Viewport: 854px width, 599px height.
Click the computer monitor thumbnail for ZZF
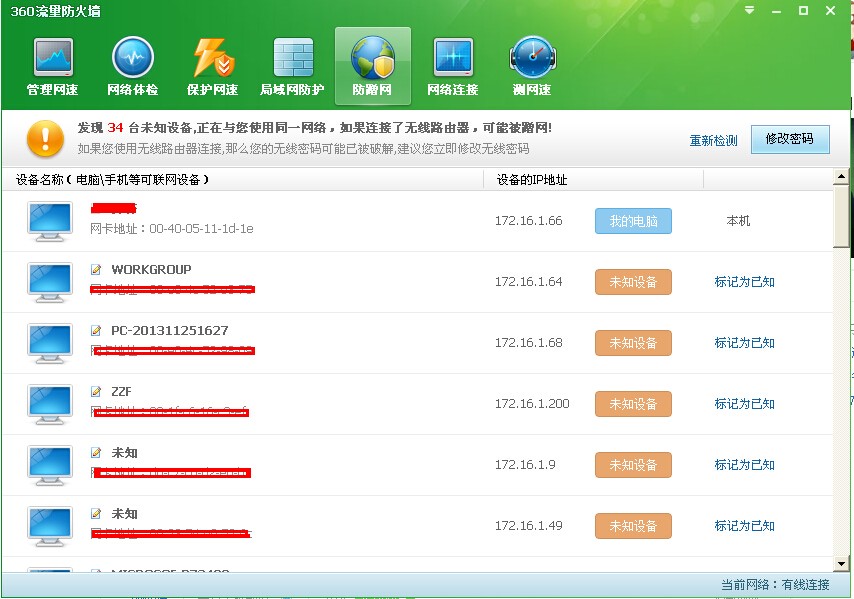[x=49, y=404]
